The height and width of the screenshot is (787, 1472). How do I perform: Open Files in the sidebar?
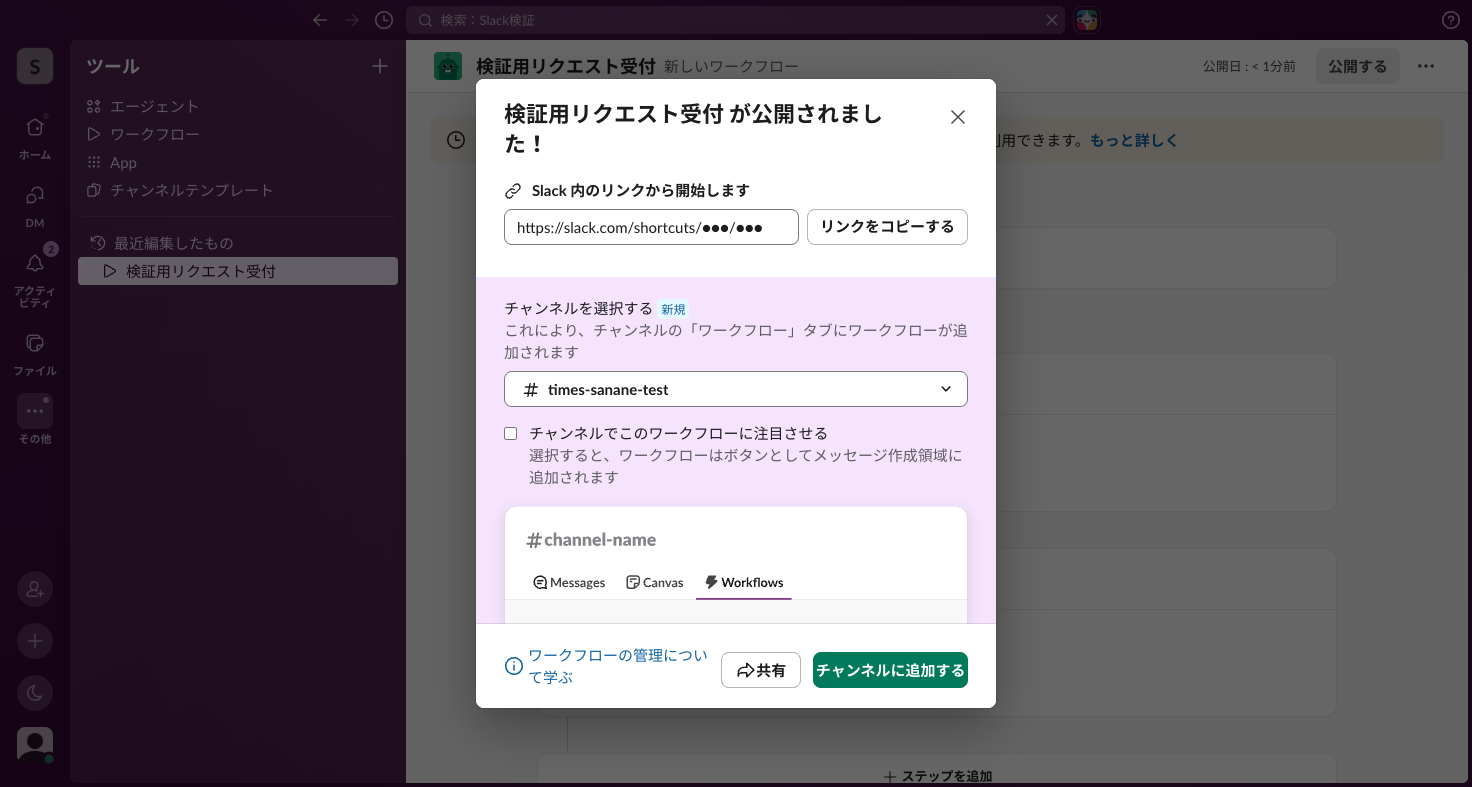coord(35,353)
